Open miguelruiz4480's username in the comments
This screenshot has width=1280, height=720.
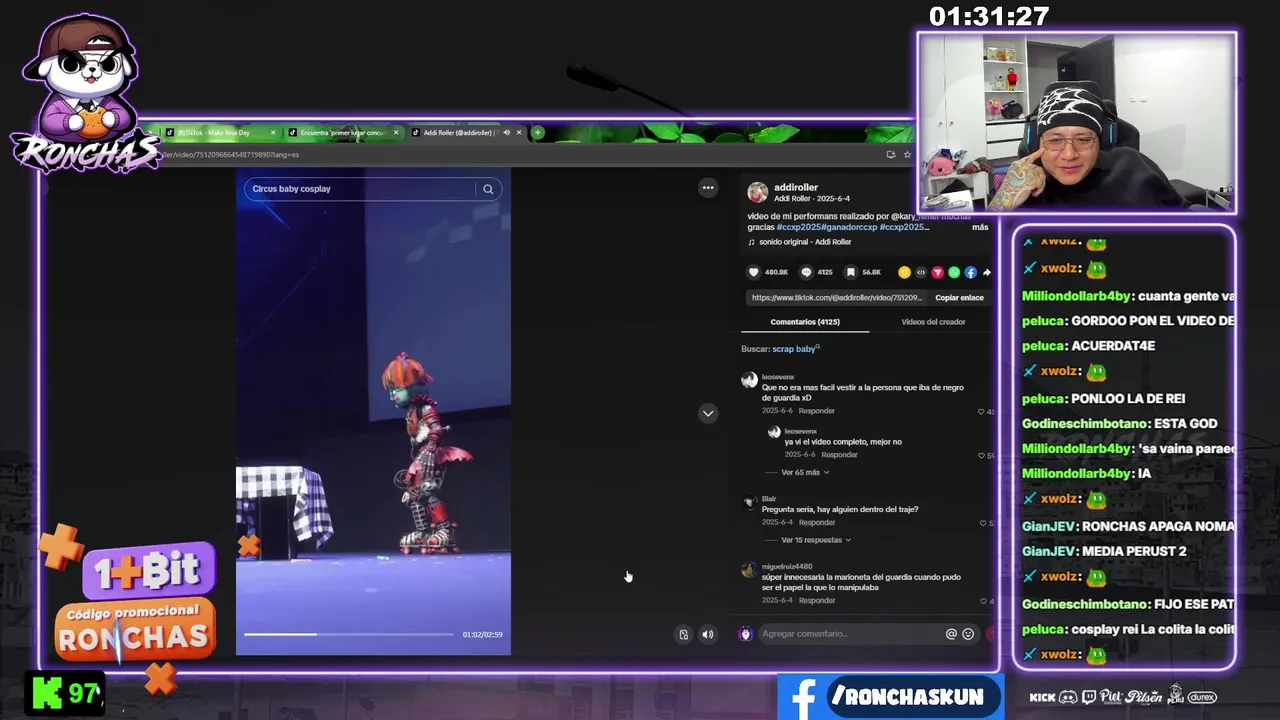coord(787,567)
